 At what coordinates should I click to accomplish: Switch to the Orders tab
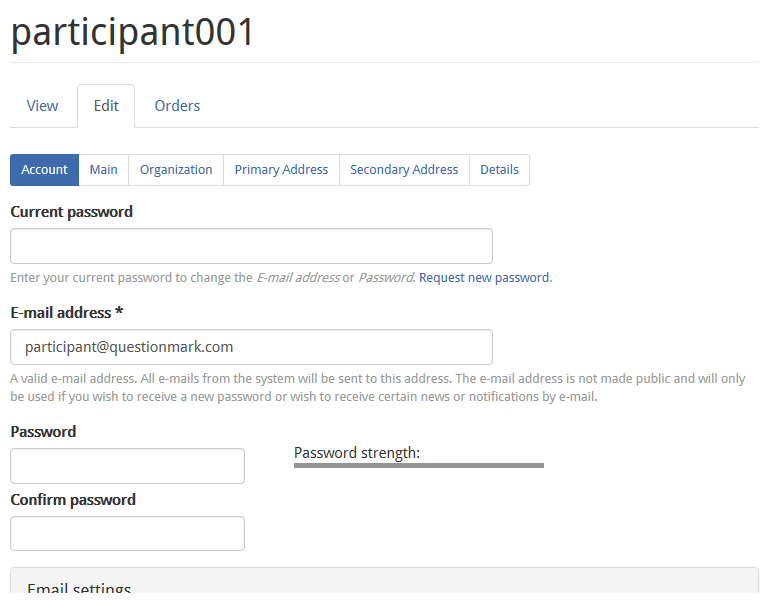177,106
